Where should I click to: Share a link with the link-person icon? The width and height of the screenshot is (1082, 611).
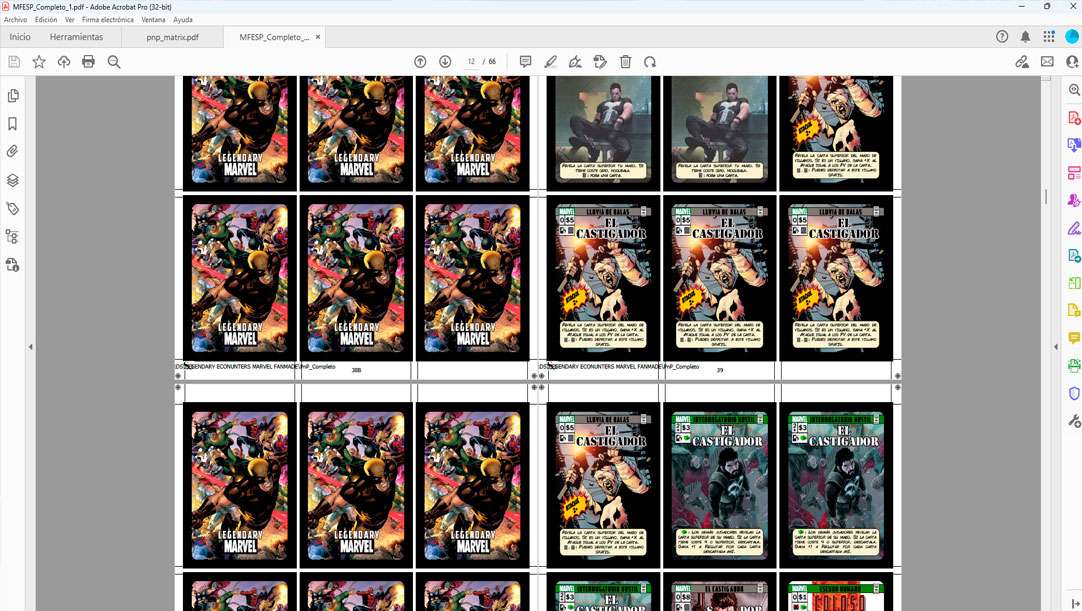(1022, 62)
